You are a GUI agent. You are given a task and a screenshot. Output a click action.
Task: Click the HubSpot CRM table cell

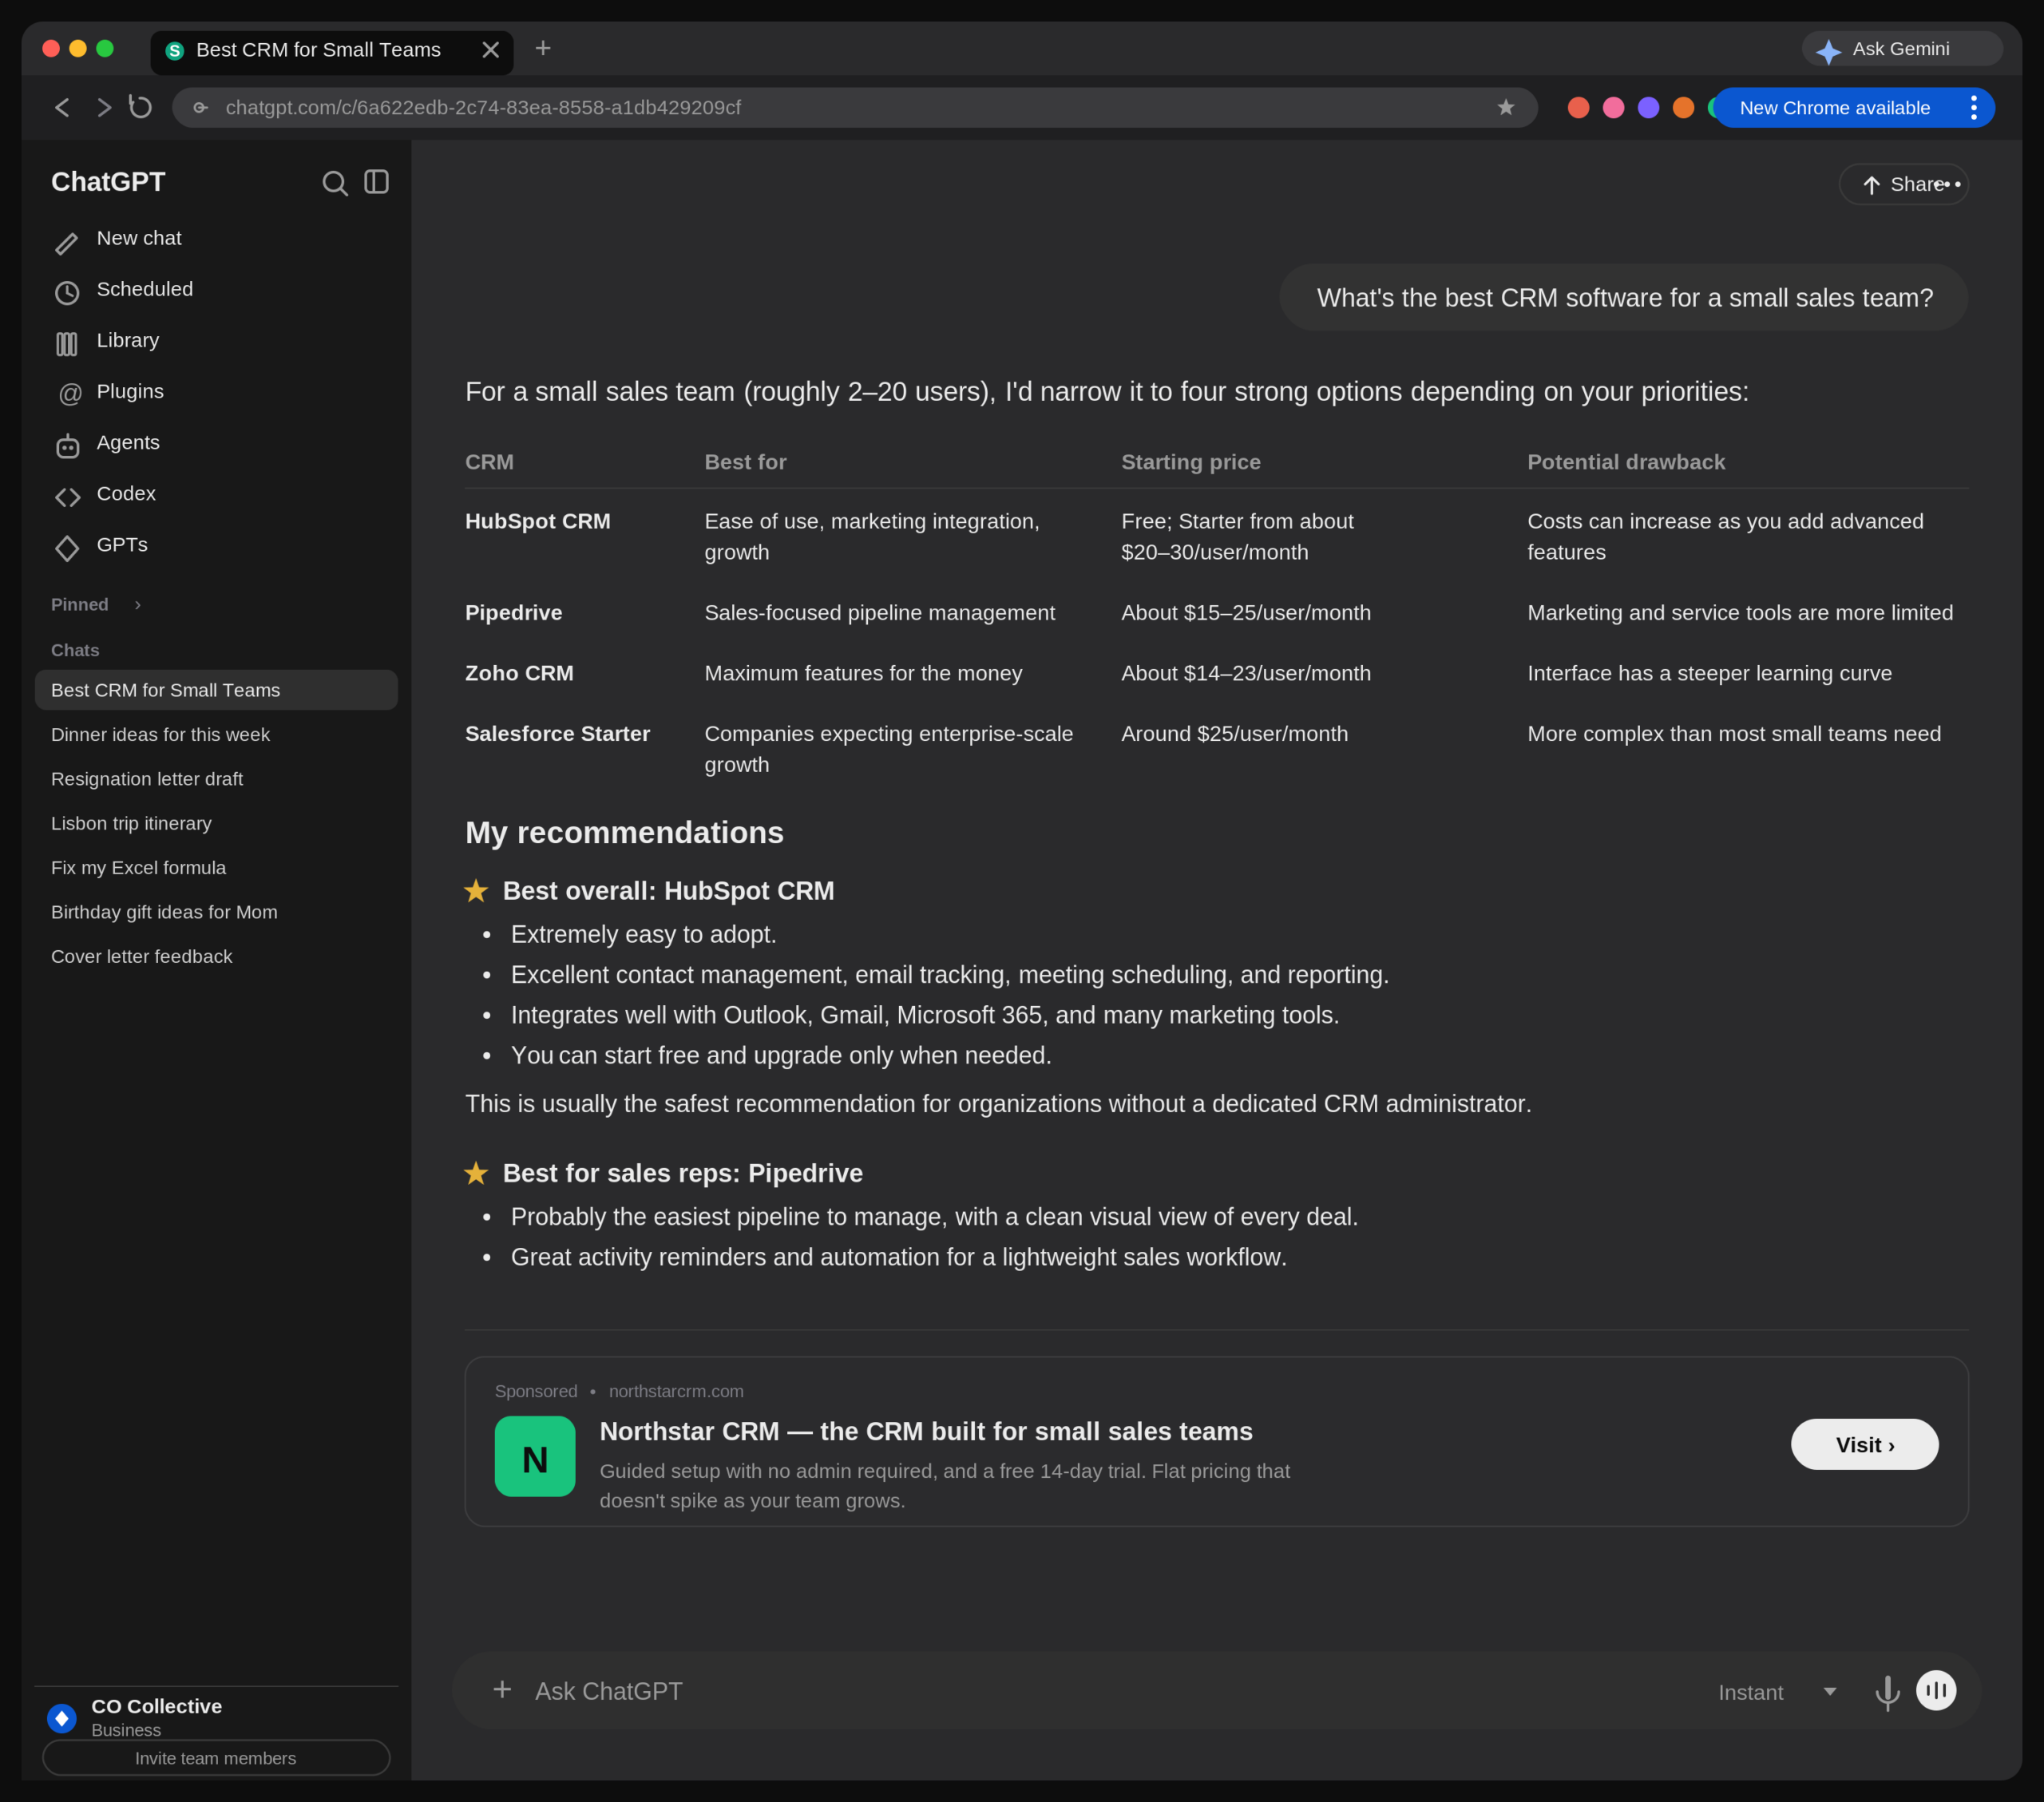538,521
